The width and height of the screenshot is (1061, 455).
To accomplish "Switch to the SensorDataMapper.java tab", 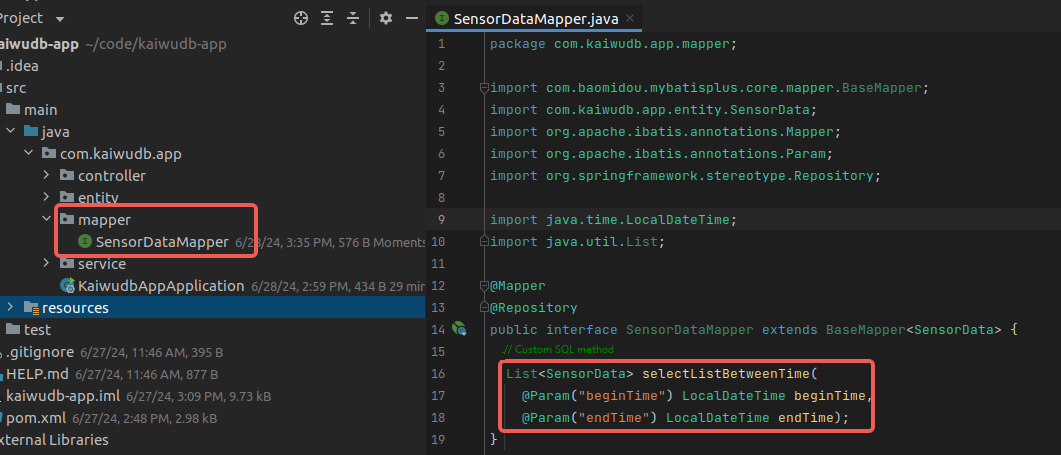I will point(532,18).
